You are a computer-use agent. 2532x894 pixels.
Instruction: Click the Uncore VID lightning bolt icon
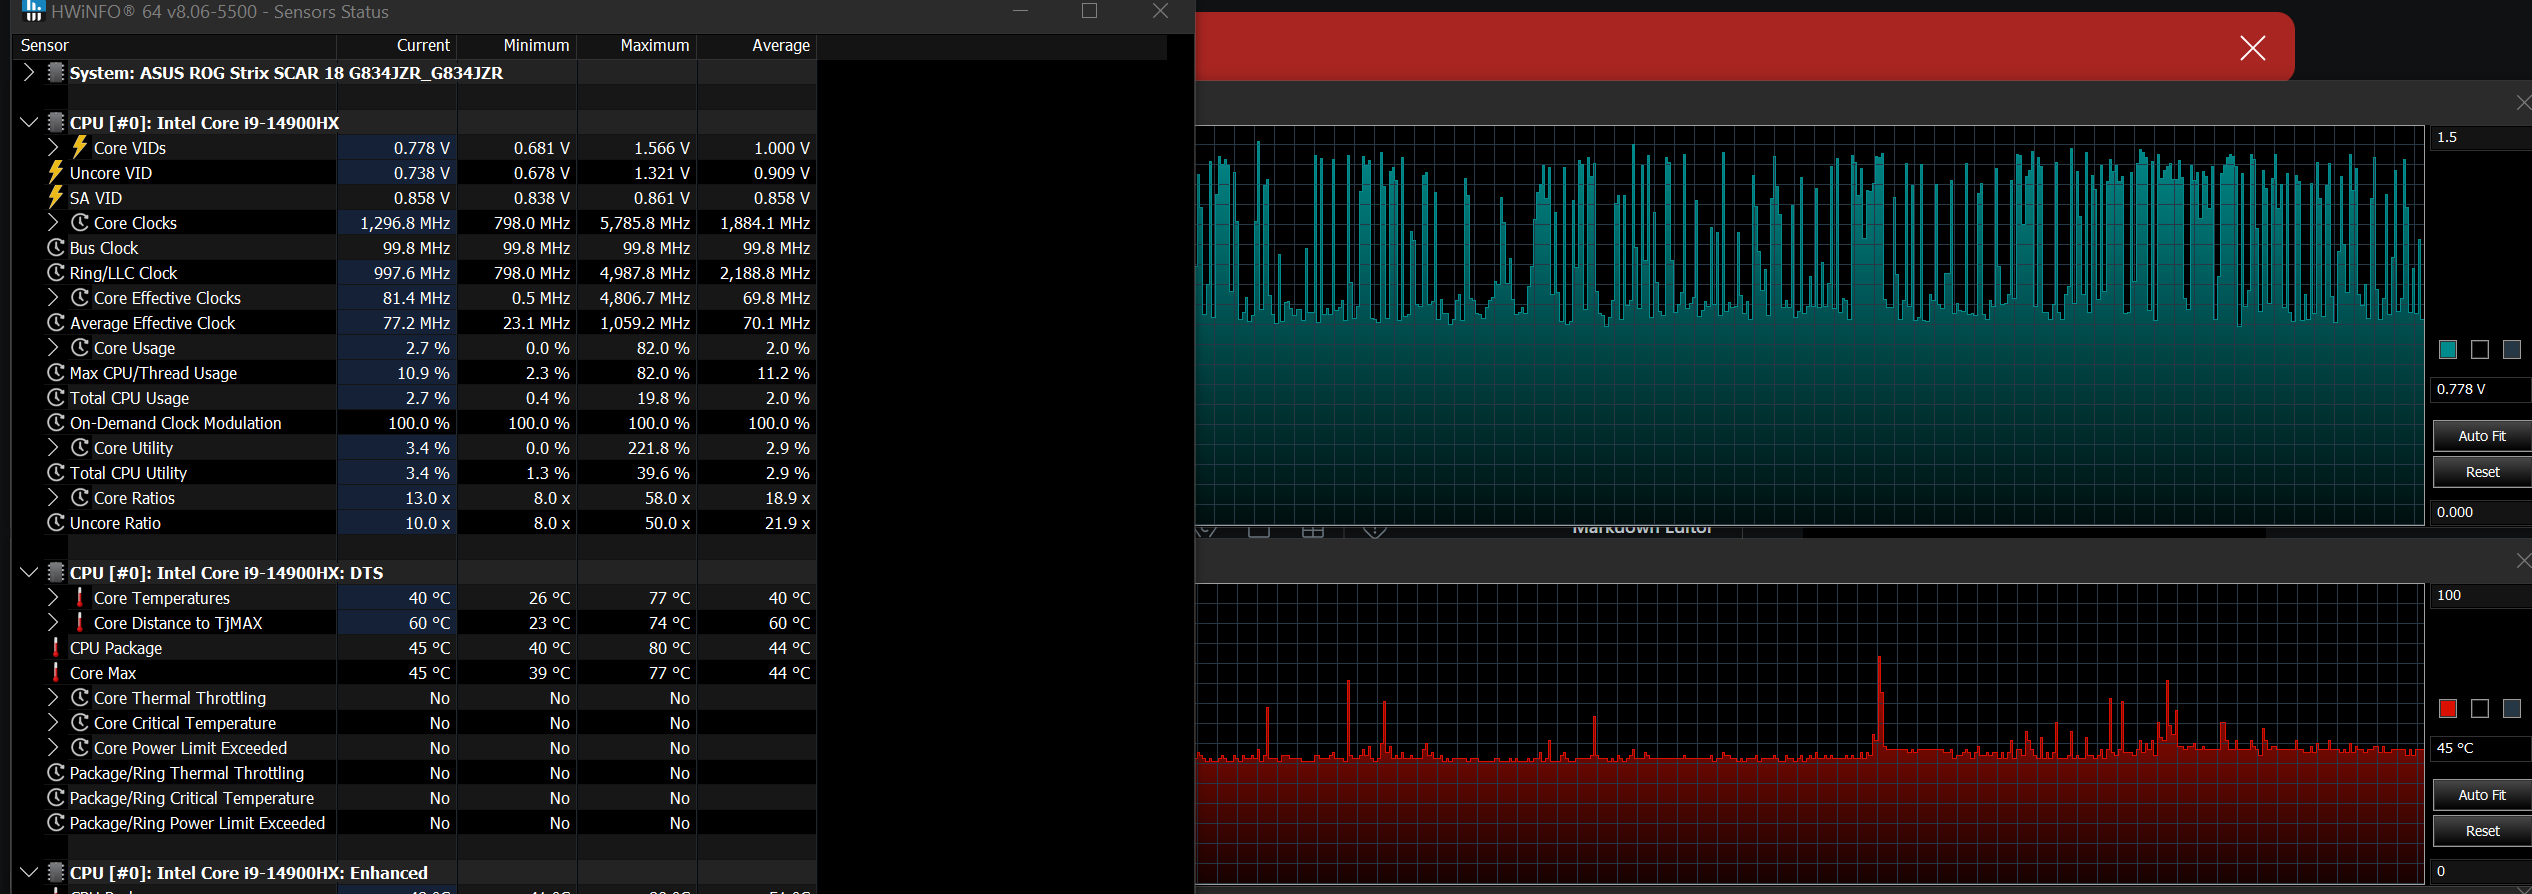click(56, 172)
